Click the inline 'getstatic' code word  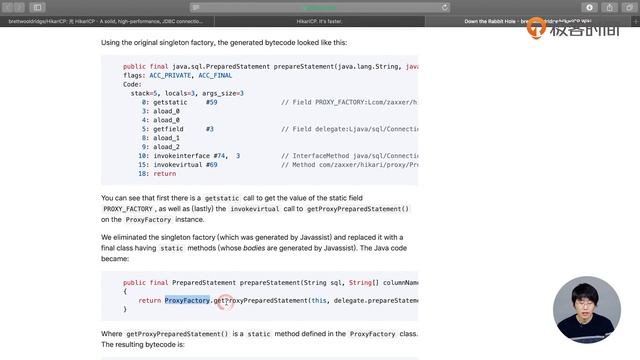(222, 198)
